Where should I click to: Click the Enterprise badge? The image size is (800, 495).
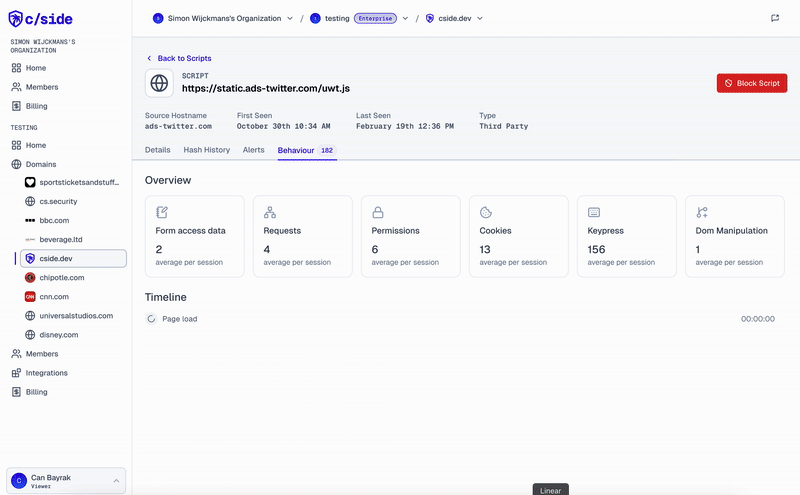click(x=375, y=18)
